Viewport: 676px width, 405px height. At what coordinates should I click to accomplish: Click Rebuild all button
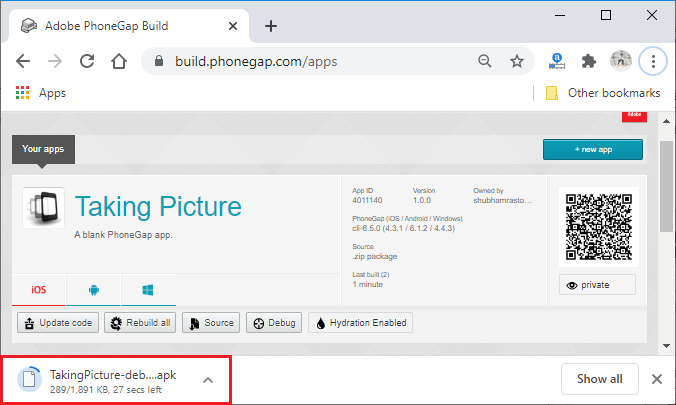point(140,323)
